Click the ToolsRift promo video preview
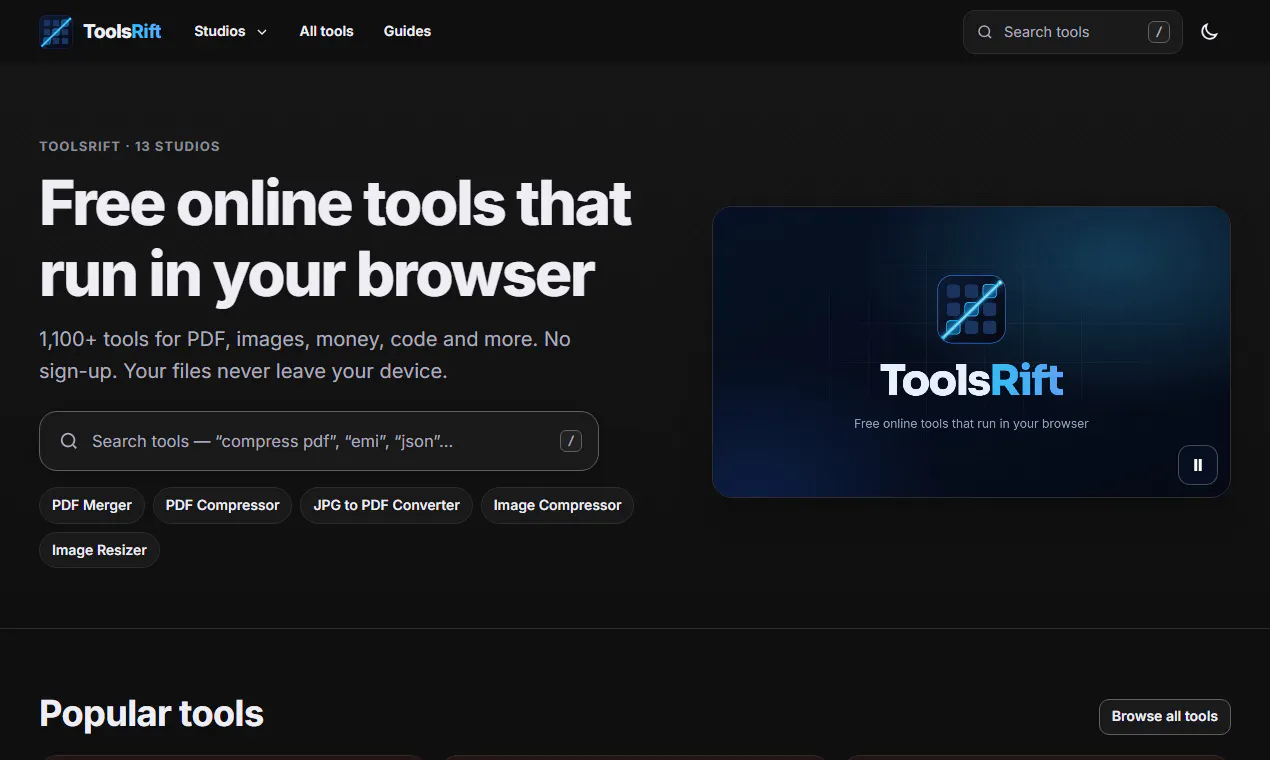The width and height of the screenshot is (1270, 760). click(x=971, y=352)
